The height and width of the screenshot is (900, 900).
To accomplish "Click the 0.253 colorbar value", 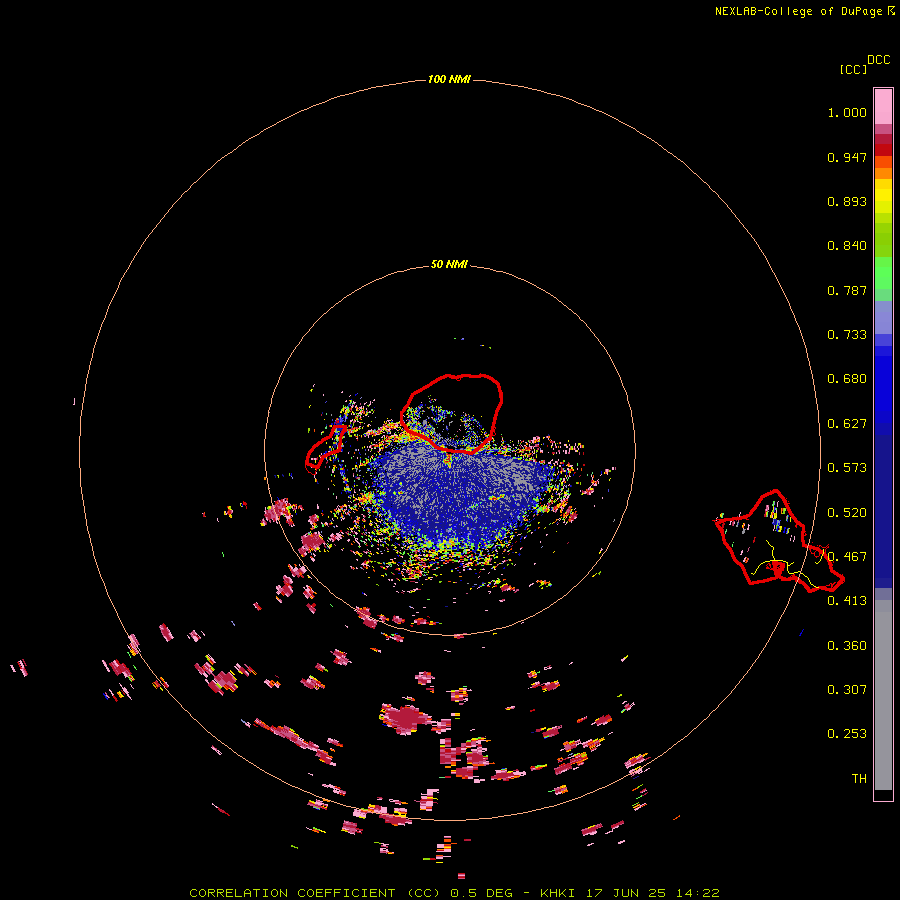I will coord(847,734).
